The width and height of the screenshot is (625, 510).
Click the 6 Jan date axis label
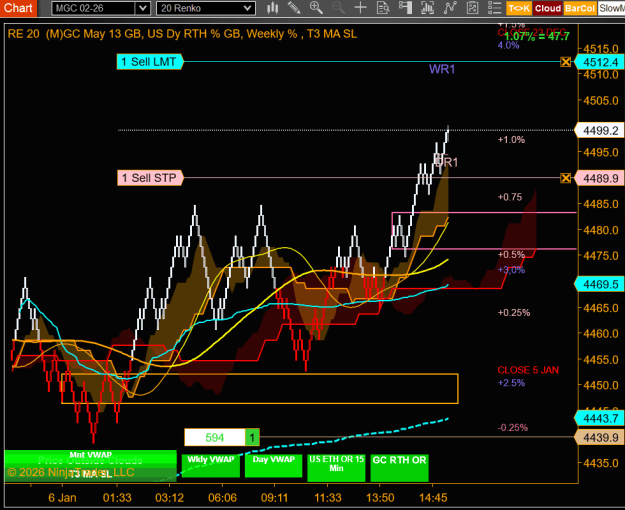pos(62,498)
